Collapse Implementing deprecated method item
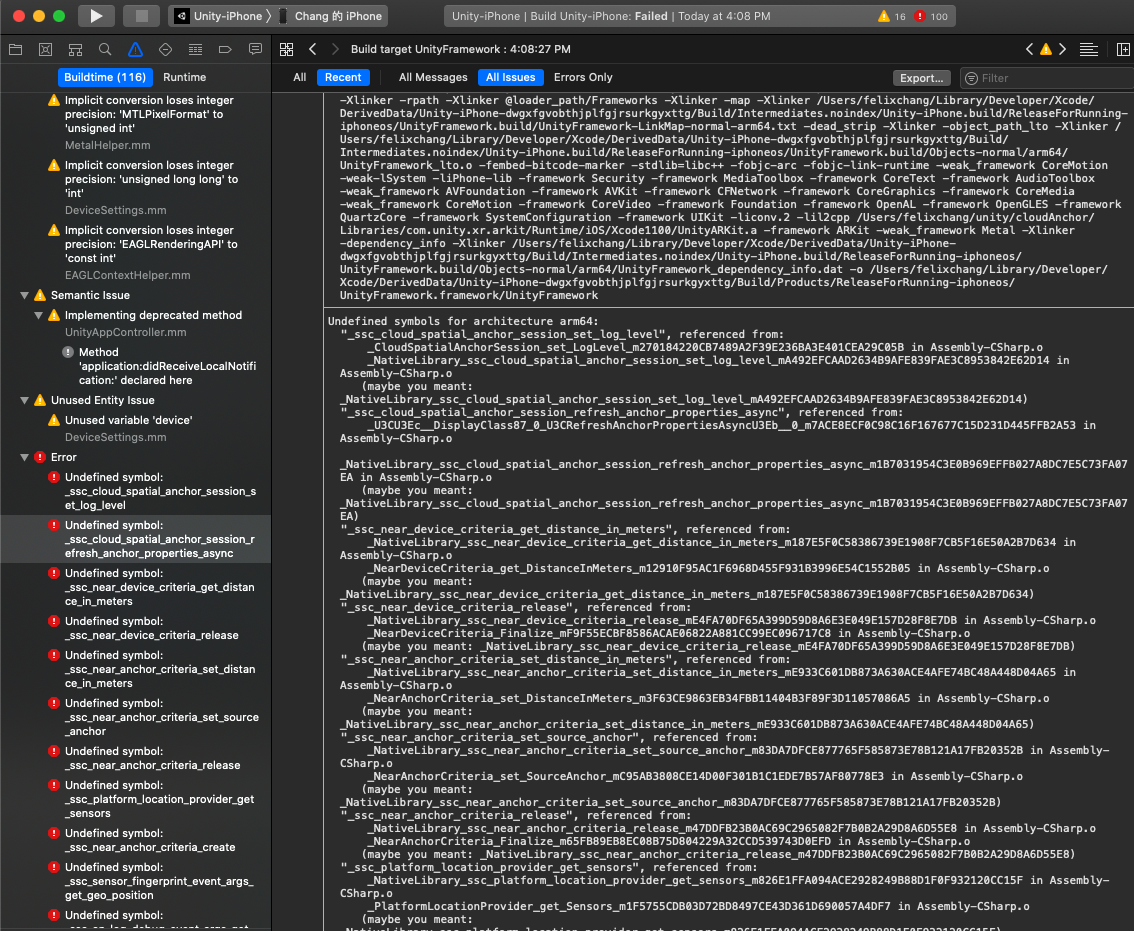This screenshot has width=1134, height=931. [38, 315]
